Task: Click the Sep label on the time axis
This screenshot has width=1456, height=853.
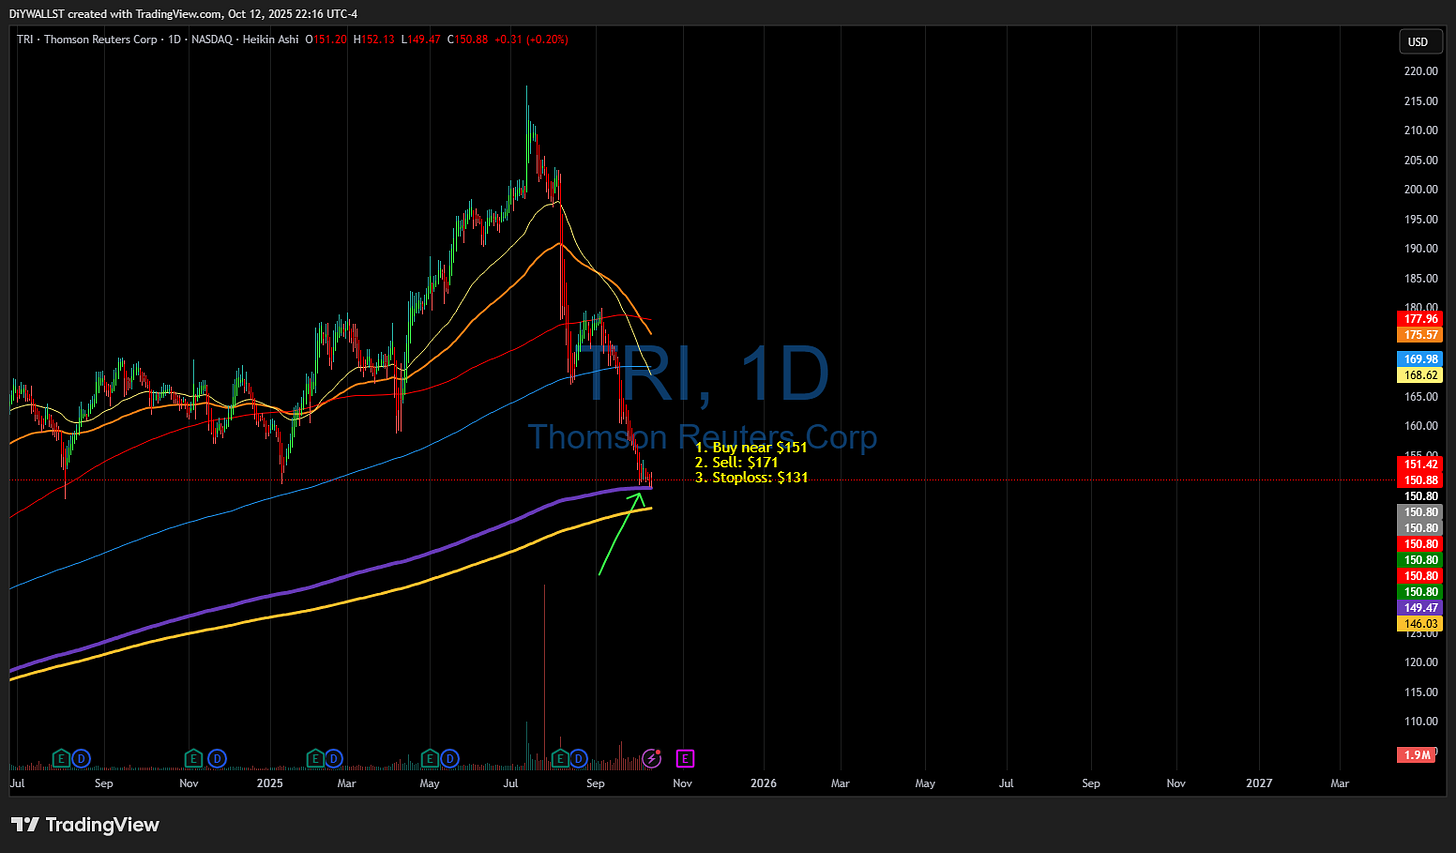Action: [x=595, y=784]
